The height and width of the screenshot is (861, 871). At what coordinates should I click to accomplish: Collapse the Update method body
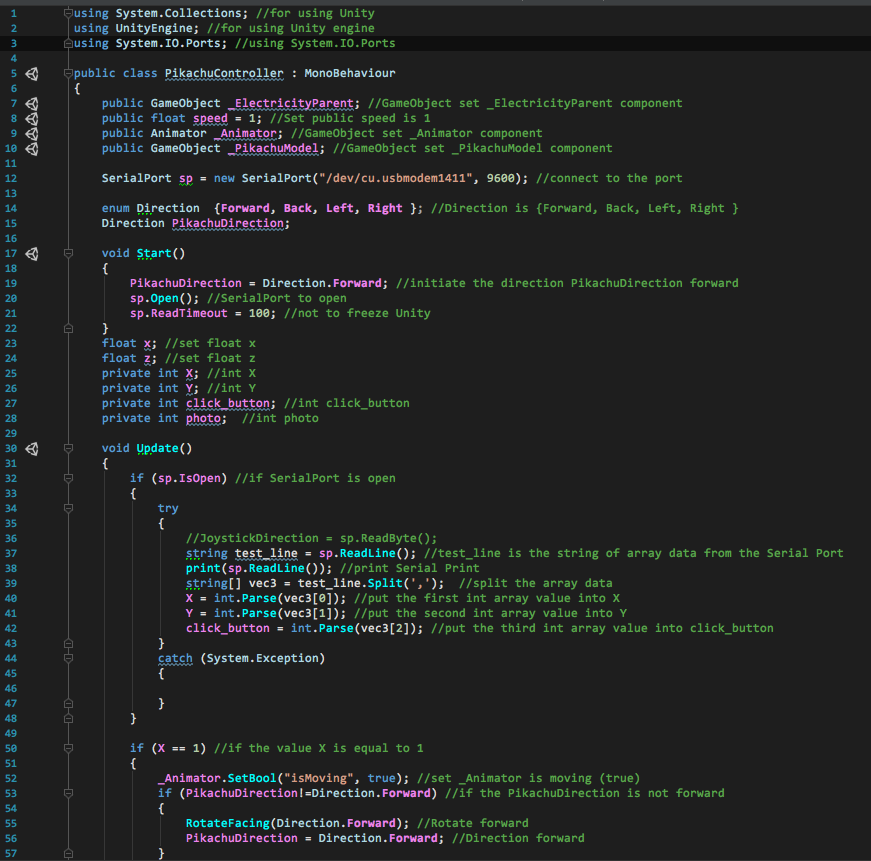click(67, 449)
